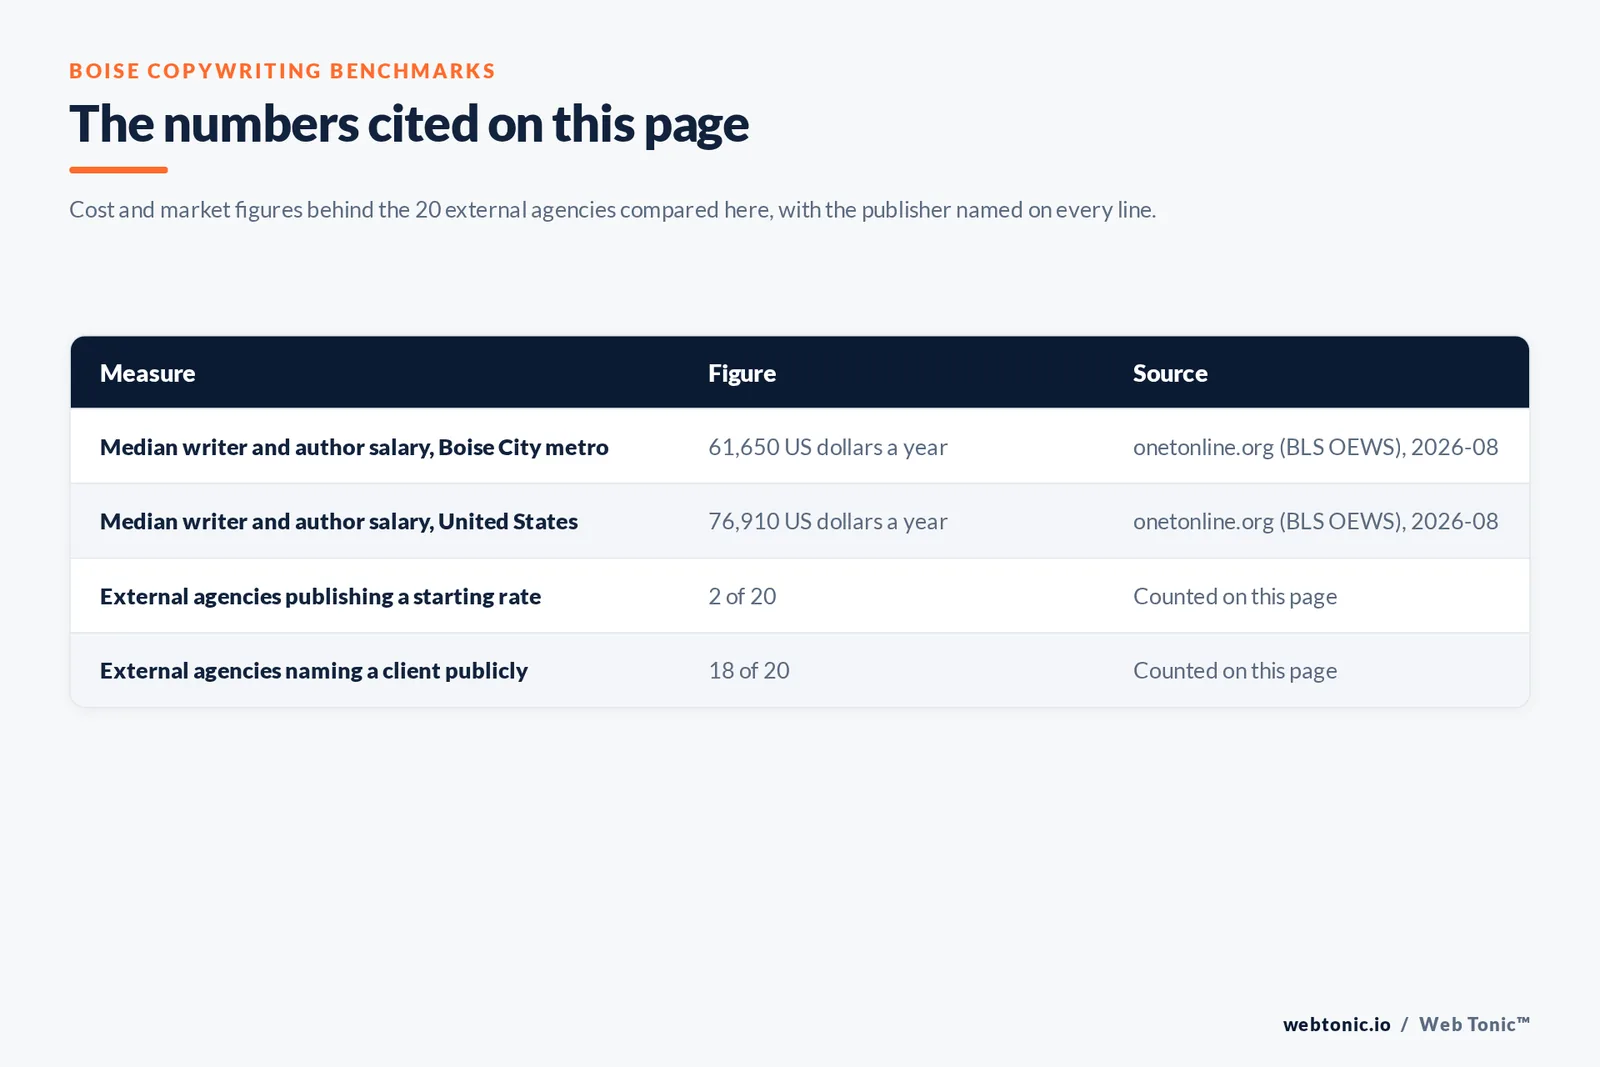The image size is (1600, 1067).
Task: Open the webtonic.io footer link
Action: point(1337,1024)
